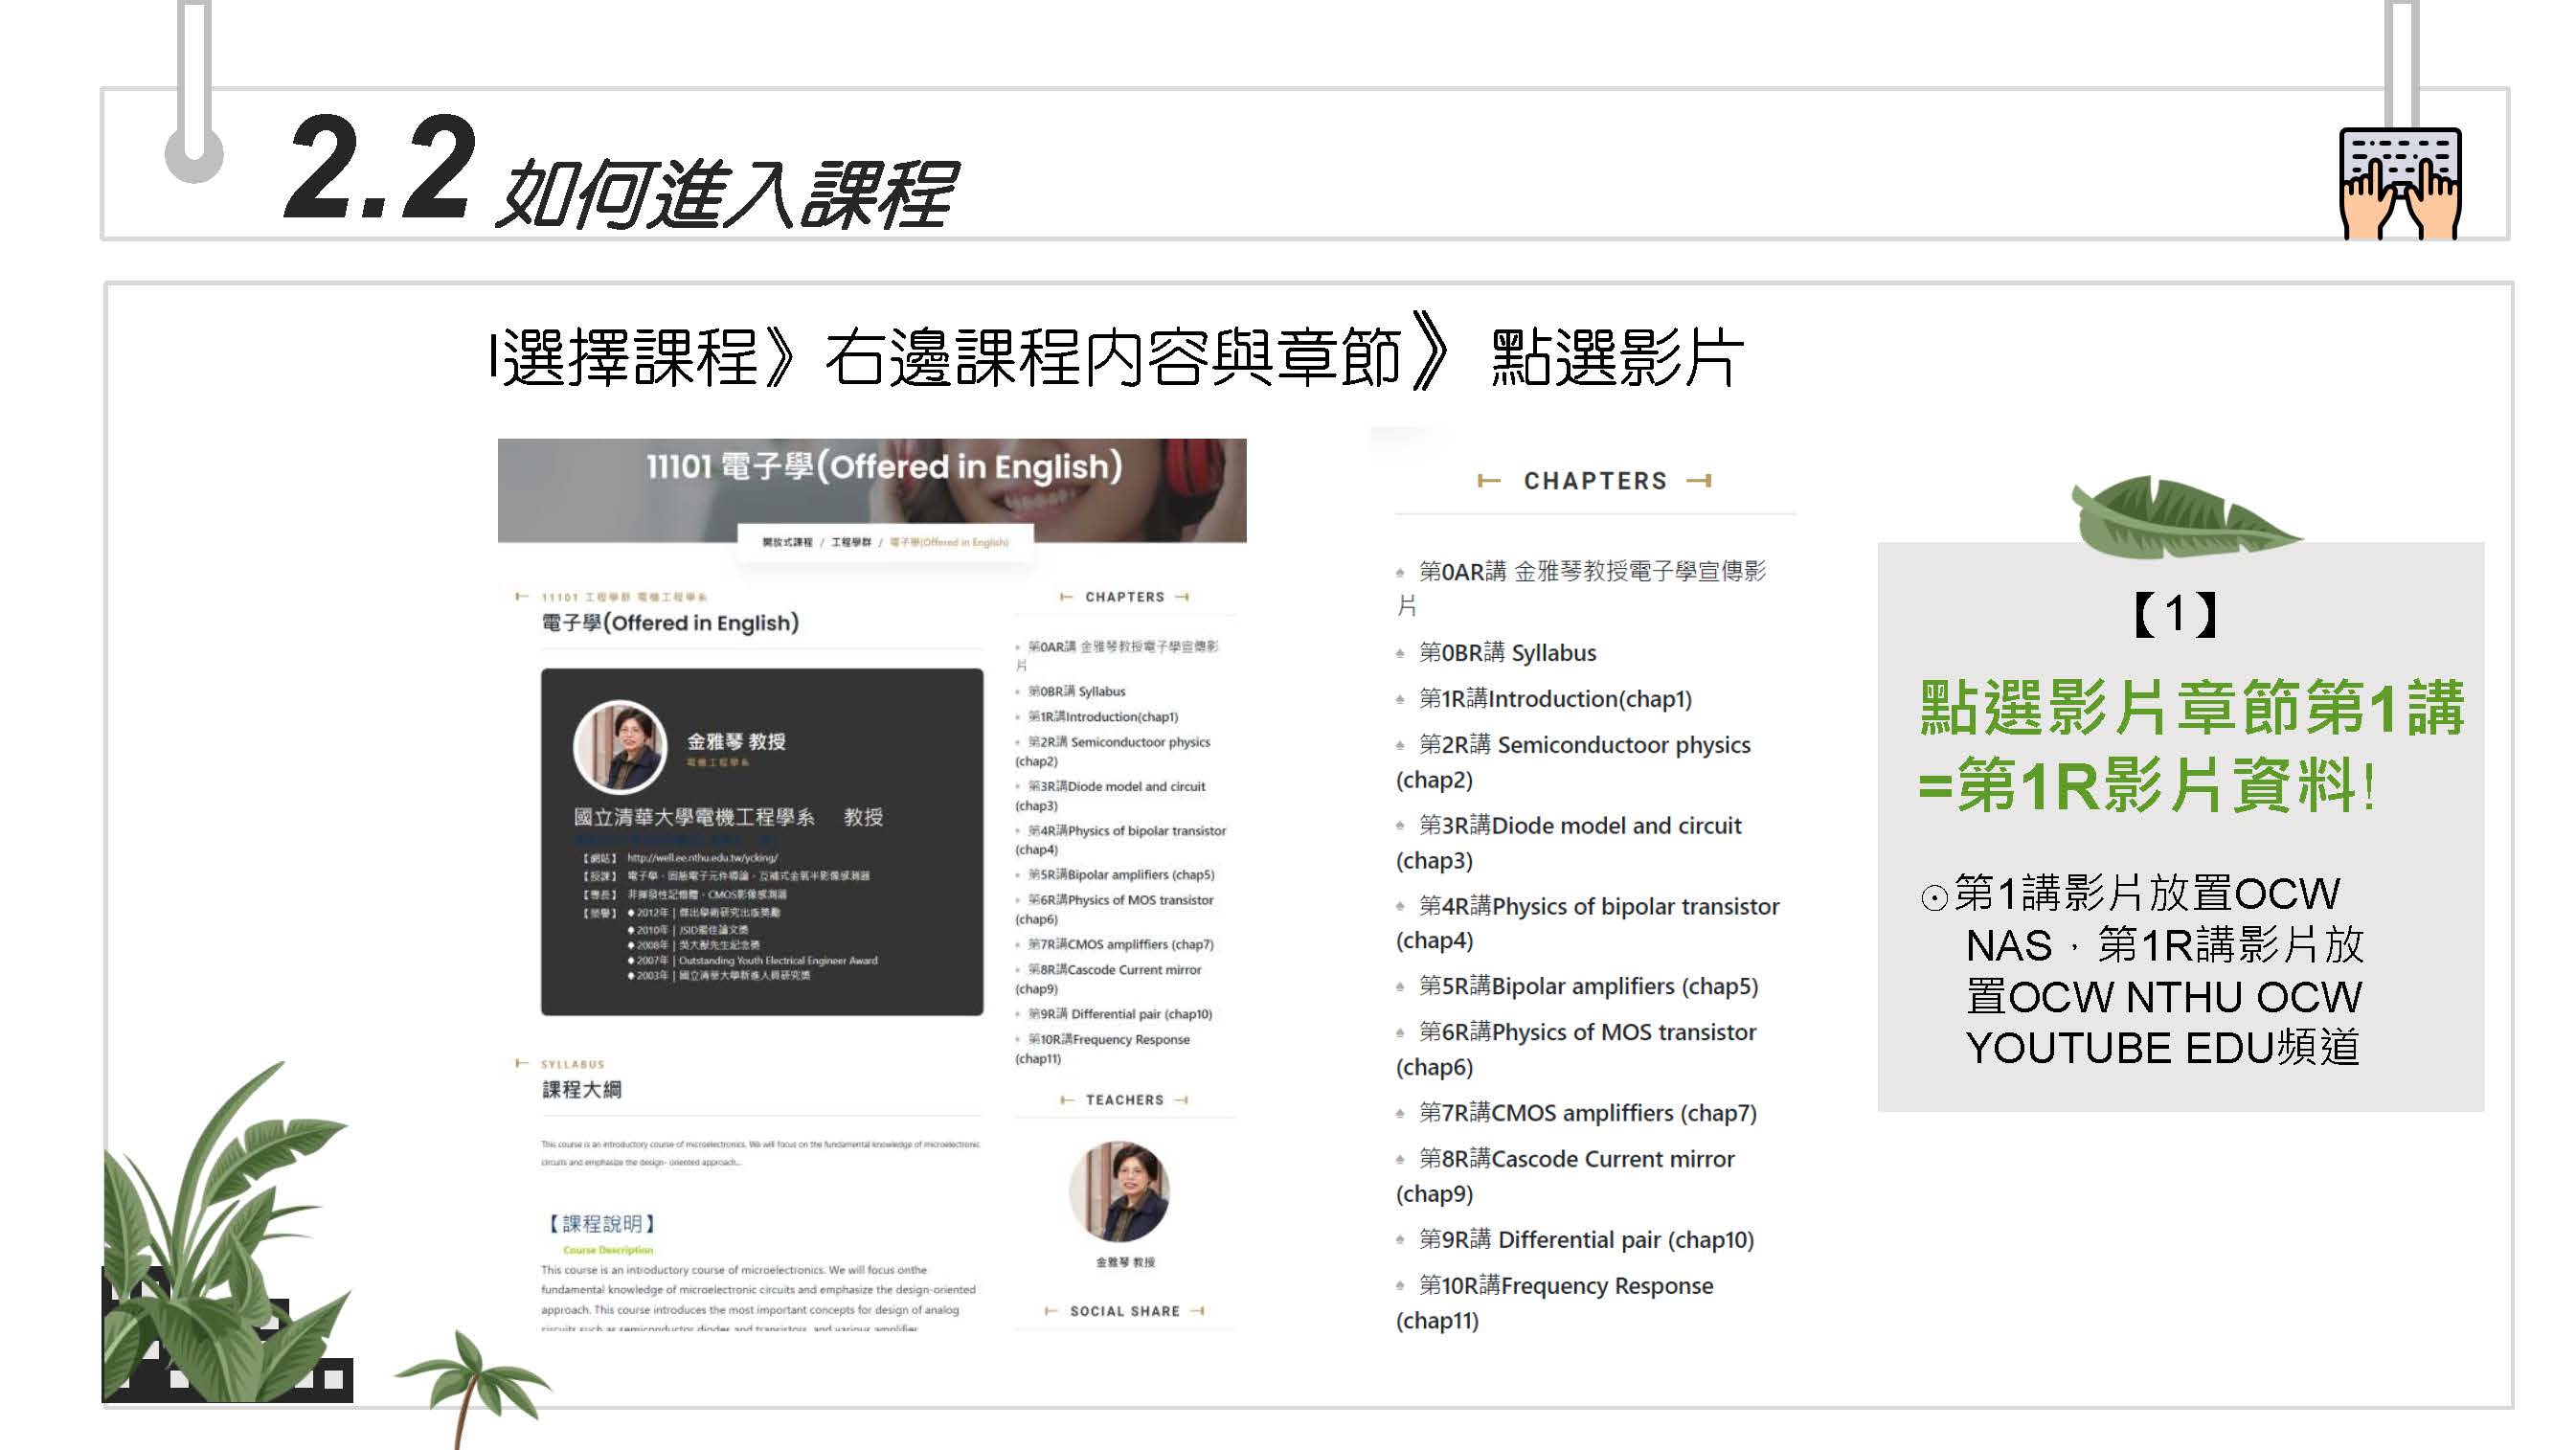Open 第5R講Bipolar amplifiers (chap5) in large list
2576x1450 pixels.
pos(1588,986)
